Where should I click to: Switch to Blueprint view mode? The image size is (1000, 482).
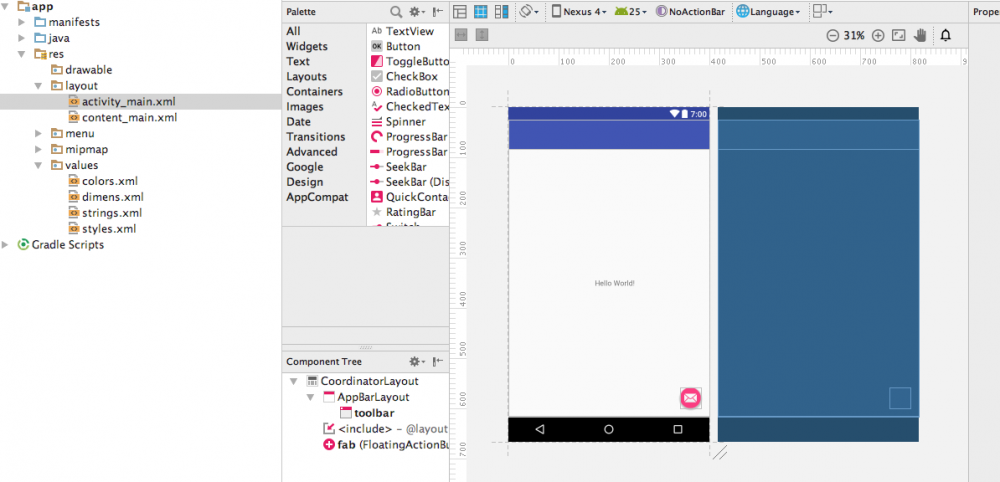(480, 12)
